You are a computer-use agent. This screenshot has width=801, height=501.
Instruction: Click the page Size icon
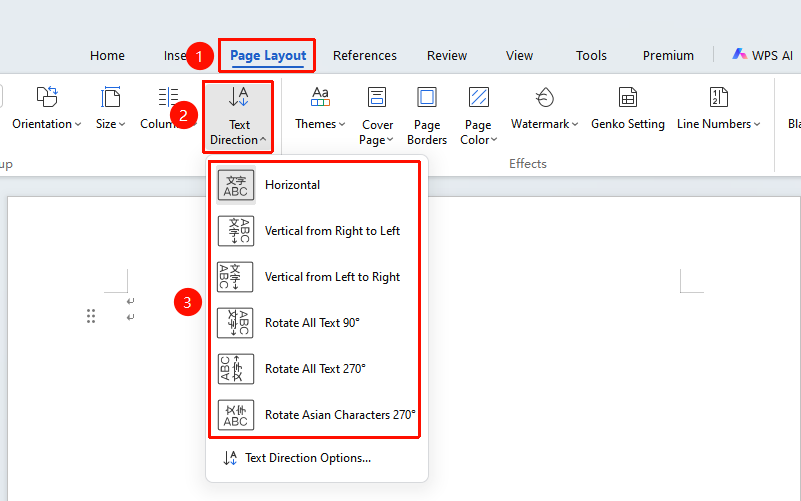pyautogui.click(x=110, y=97)
